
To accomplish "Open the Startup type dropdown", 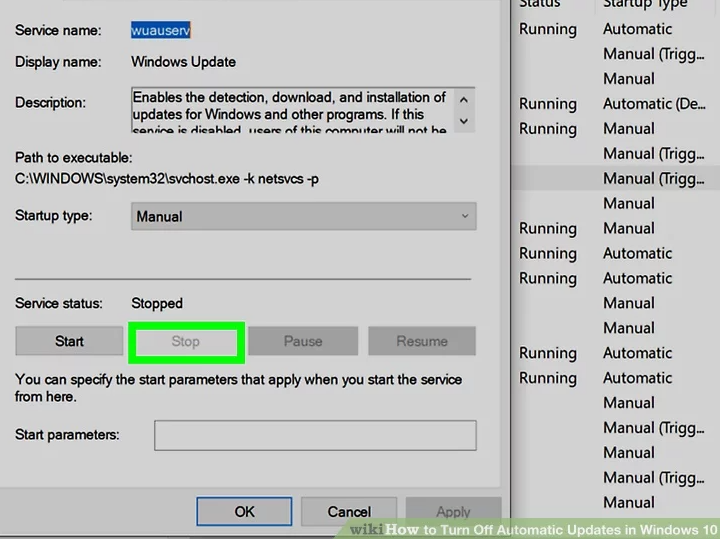I will click(x=303, y=216).
